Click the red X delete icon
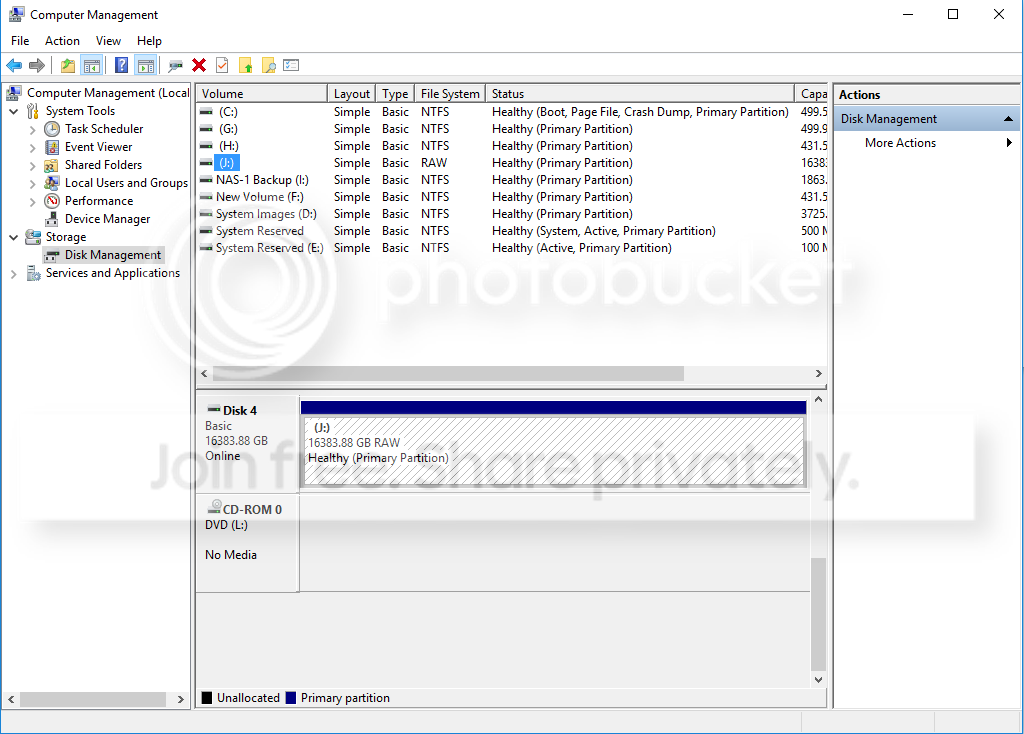The image size is (1024, 734). point(199,65)
